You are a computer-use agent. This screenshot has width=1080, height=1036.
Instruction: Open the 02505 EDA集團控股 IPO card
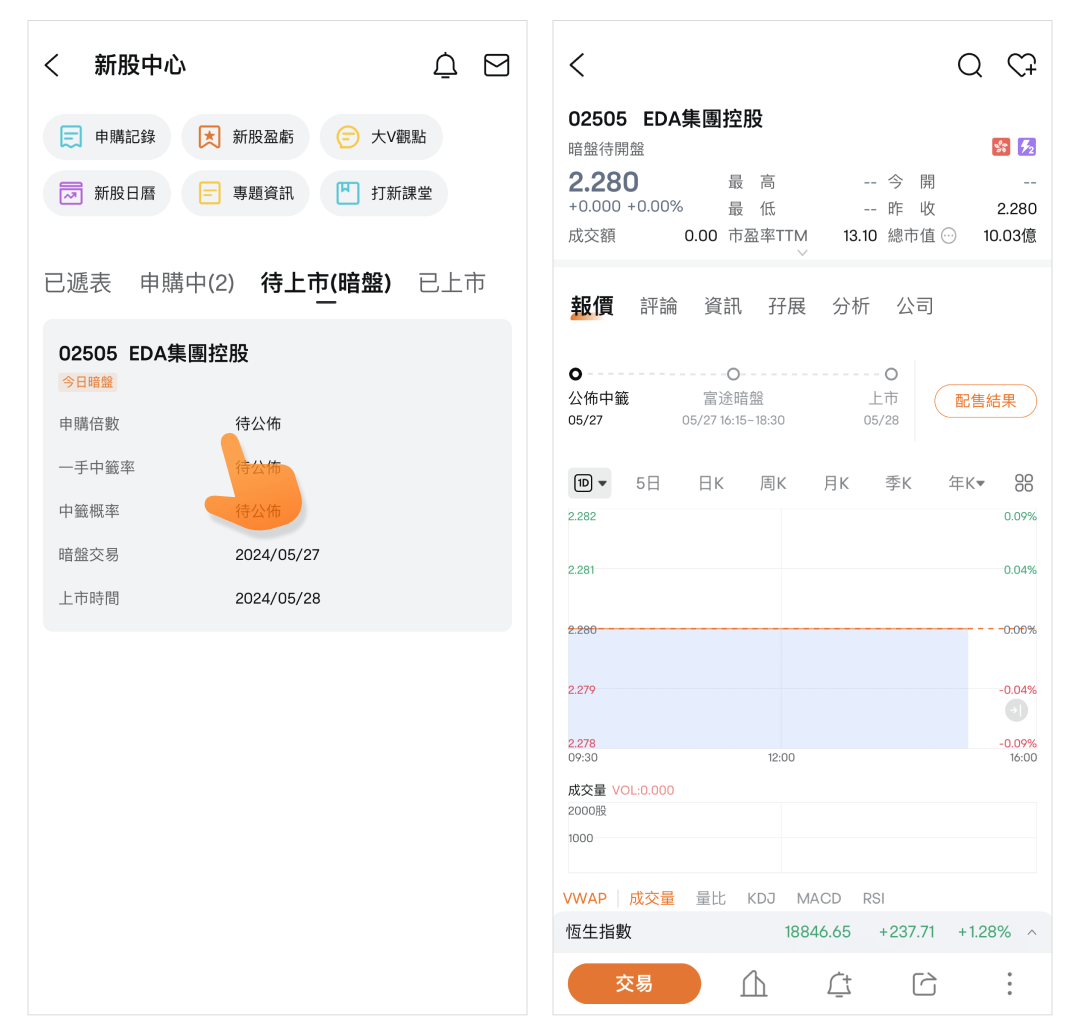pyautogui.click(x=277, y=475)
